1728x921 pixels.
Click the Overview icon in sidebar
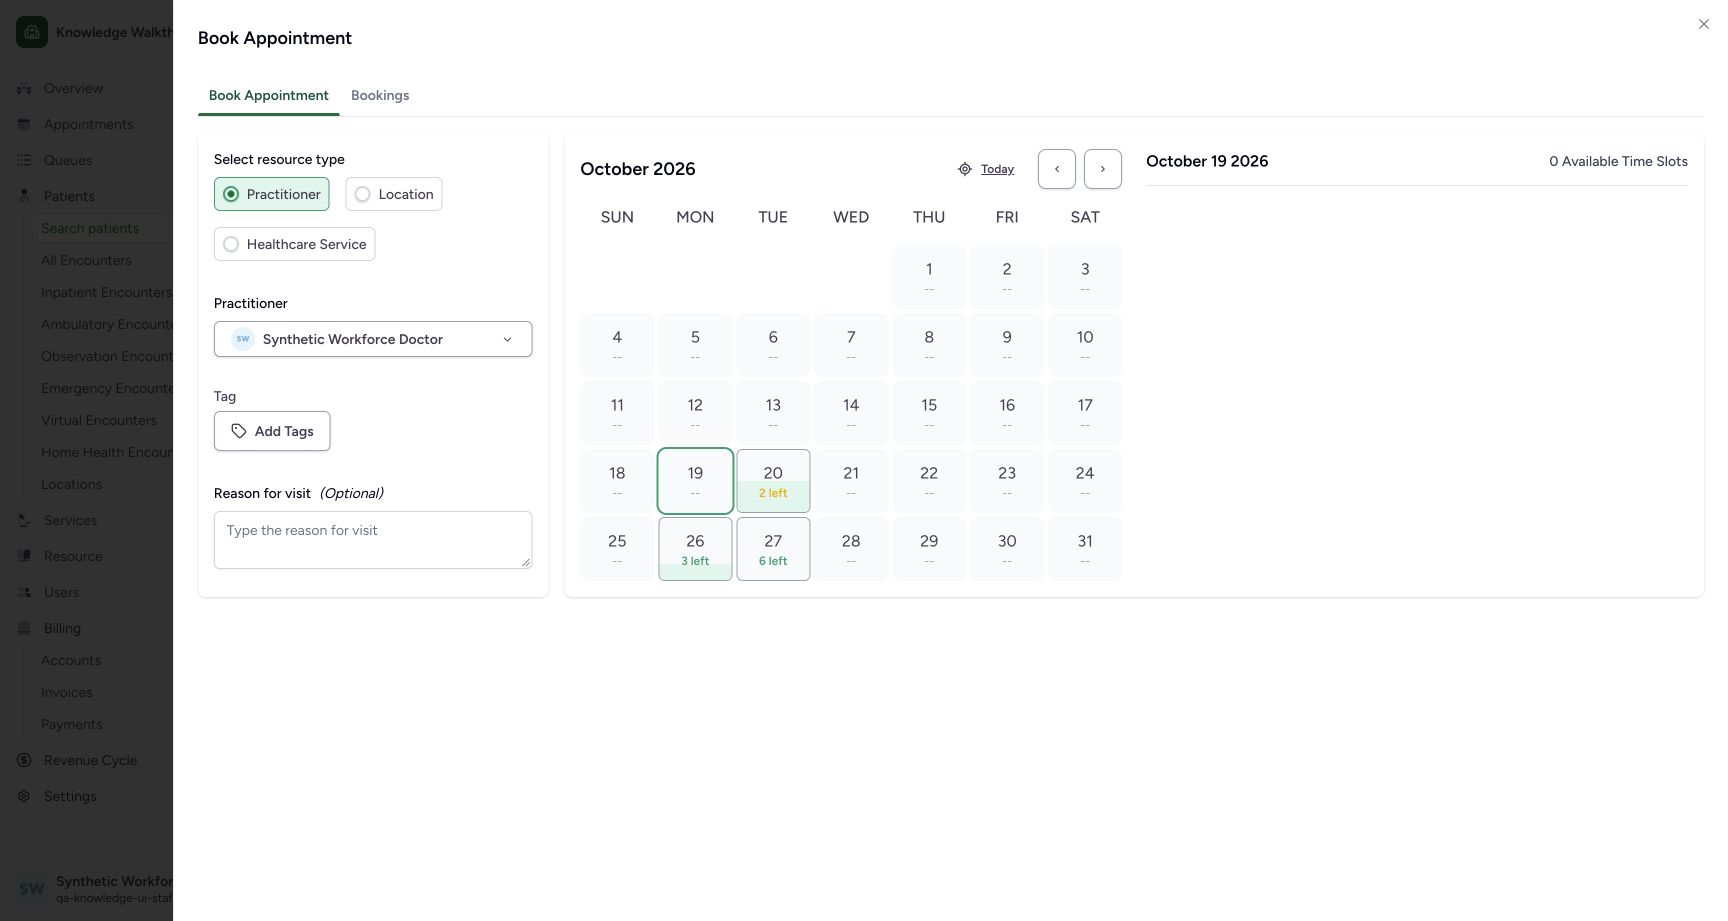pos(24,88)
